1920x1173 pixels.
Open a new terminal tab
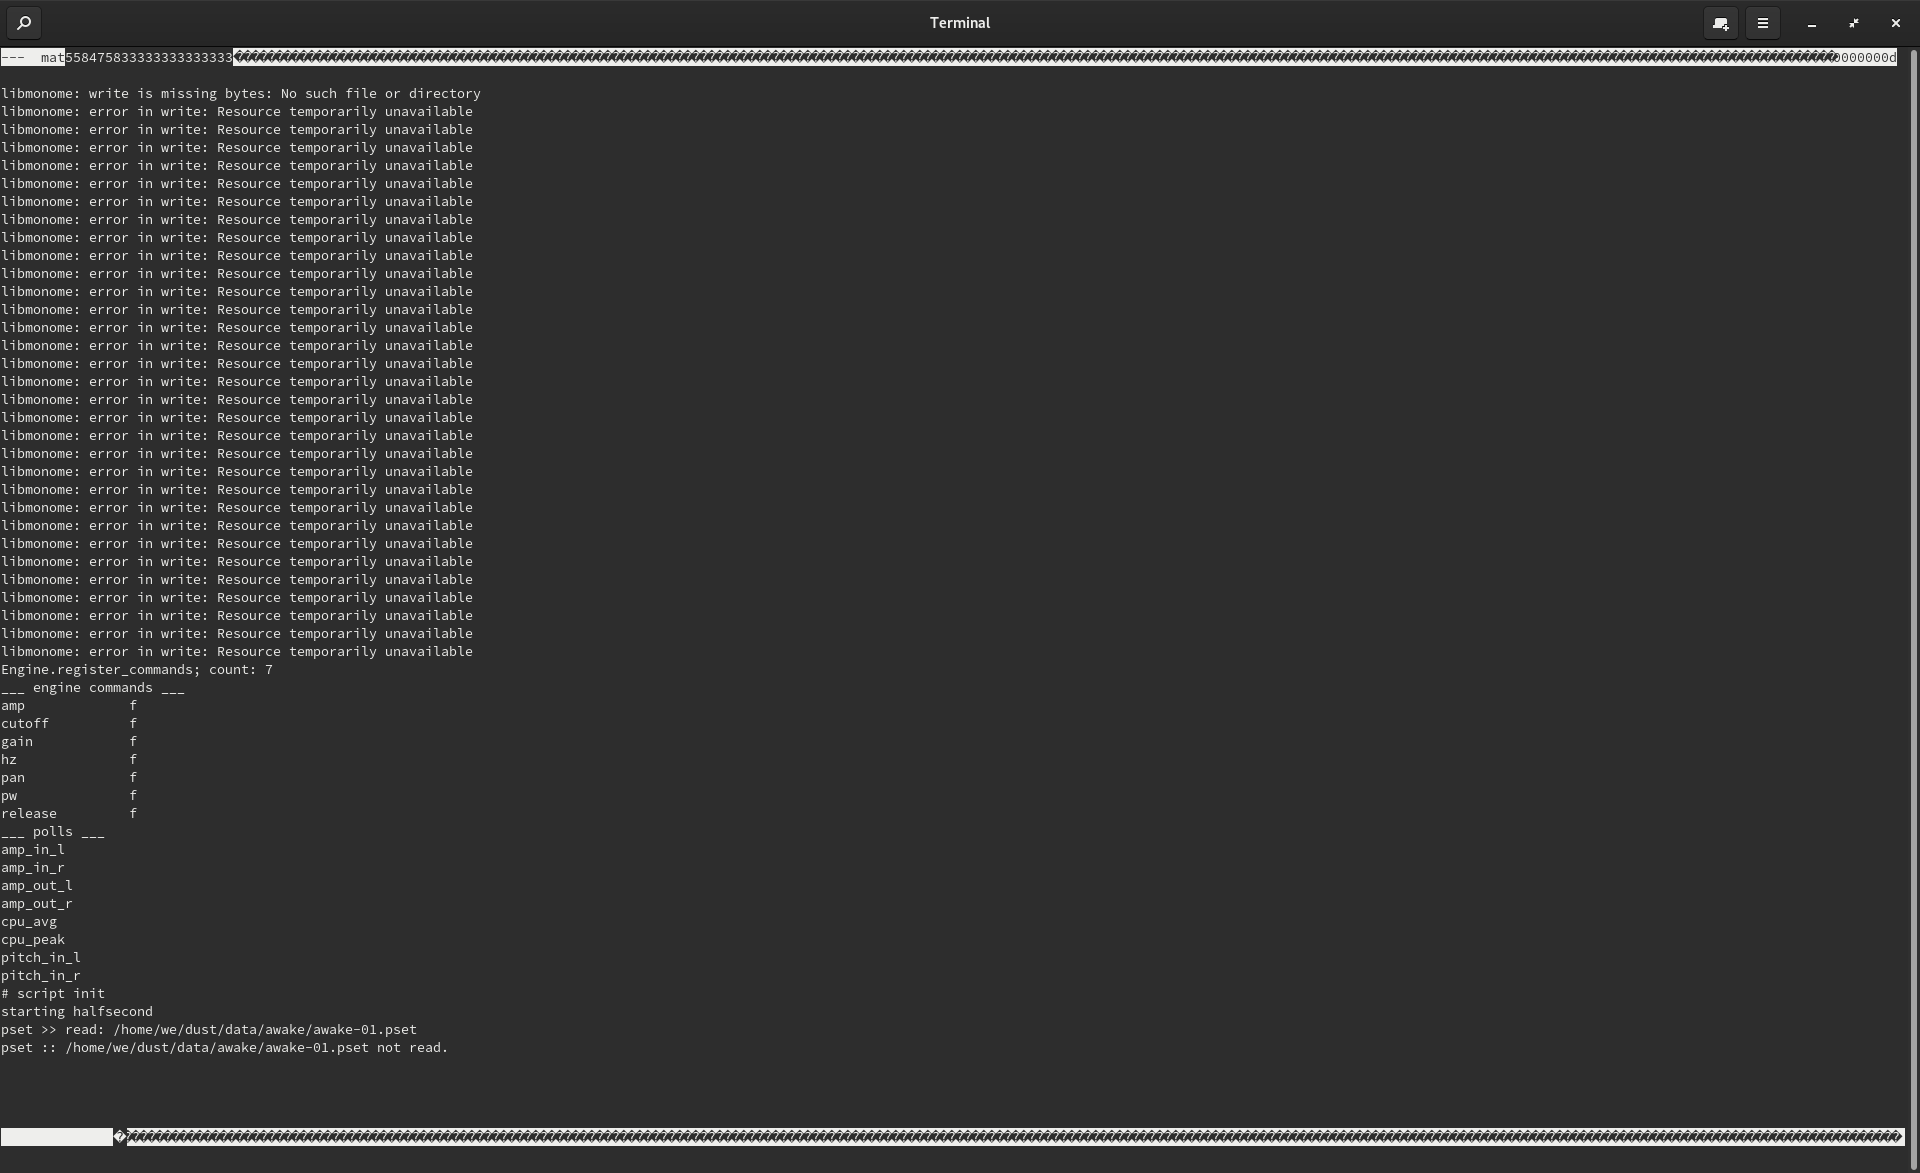pyautogui.click(x=1720, y=22)
